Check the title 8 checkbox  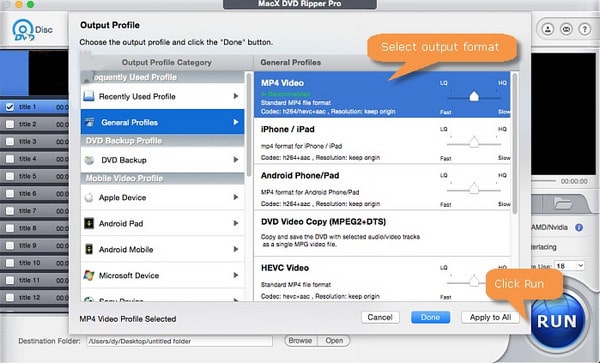(10, 228)
